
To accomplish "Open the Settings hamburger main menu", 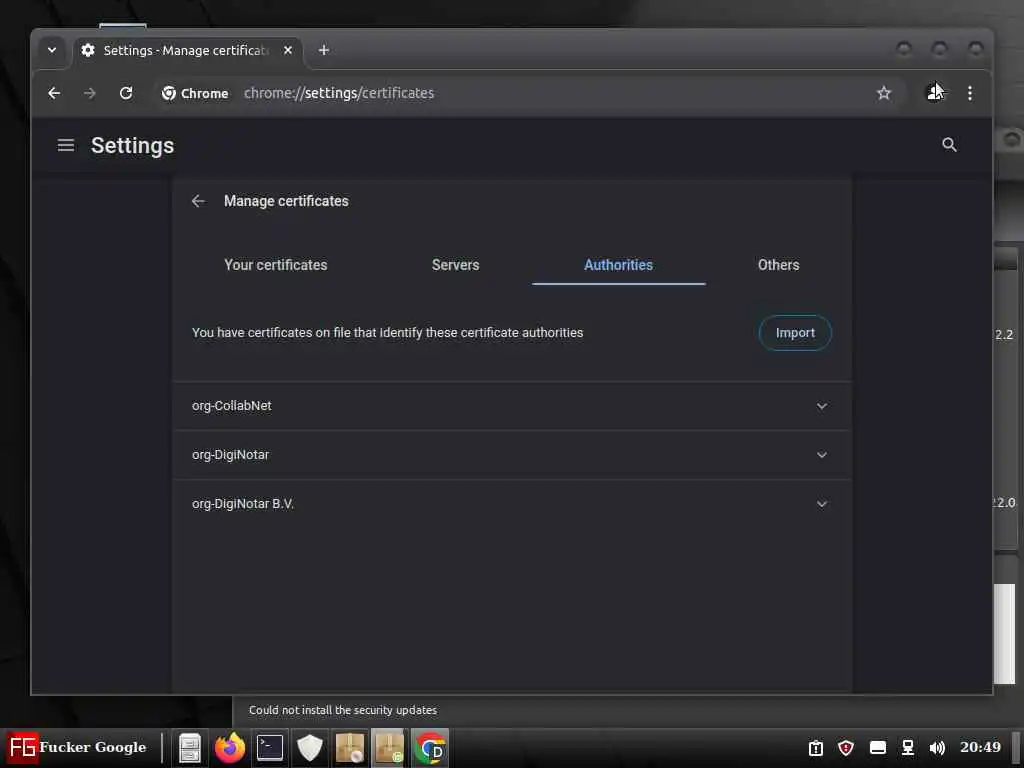I will coord(66,145).
